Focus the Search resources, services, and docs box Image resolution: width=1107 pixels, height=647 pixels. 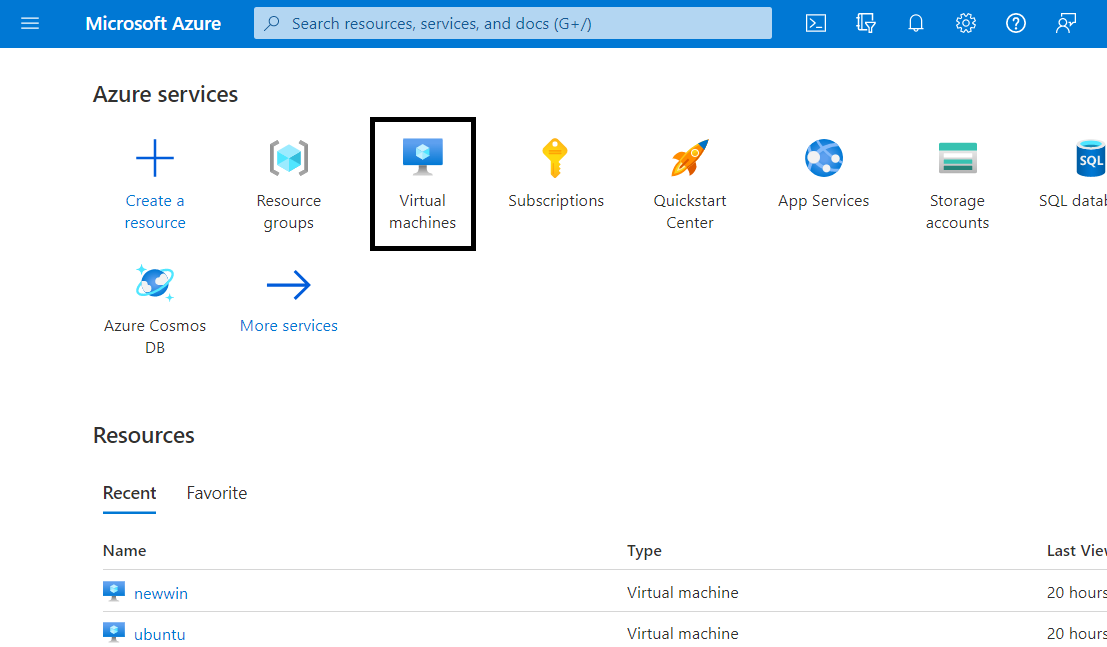point(513,23)
